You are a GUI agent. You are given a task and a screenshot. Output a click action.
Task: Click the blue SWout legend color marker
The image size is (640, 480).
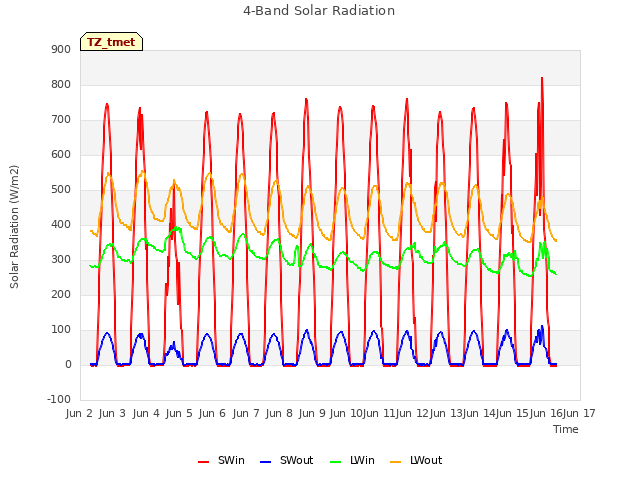coord(265,462)
